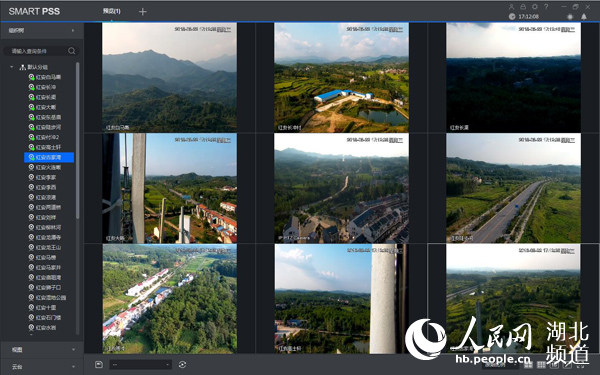Click the search magnifier in the device filter

click(x=72, y=51)
